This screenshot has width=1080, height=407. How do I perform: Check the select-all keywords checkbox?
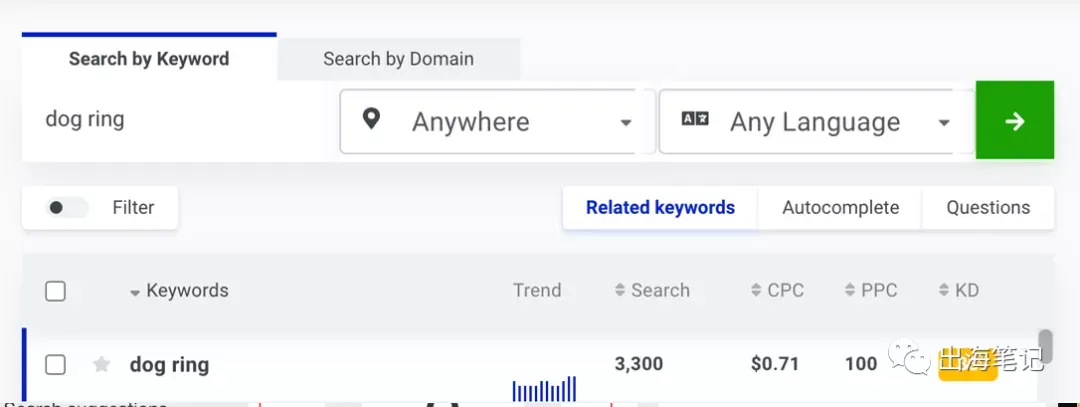pyautogui.click(x=55, y=291)
